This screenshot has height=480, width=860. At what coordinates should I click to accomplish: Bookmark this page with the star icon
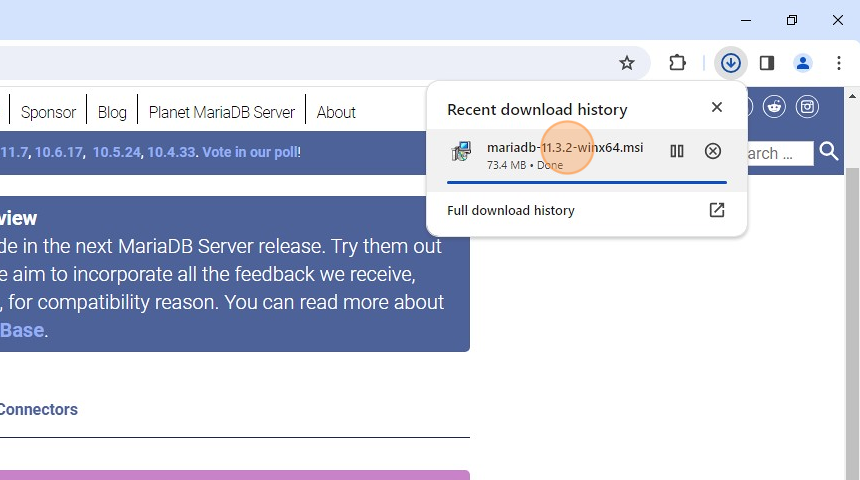tap(626, 63)
